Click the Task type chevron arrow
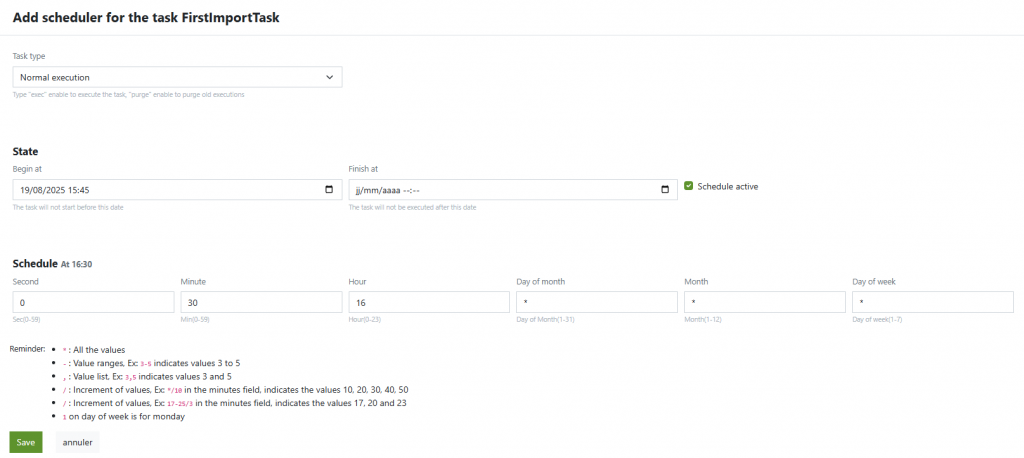Image resolution: width=1024 pixels, height=458 pixels. [331, 77]
